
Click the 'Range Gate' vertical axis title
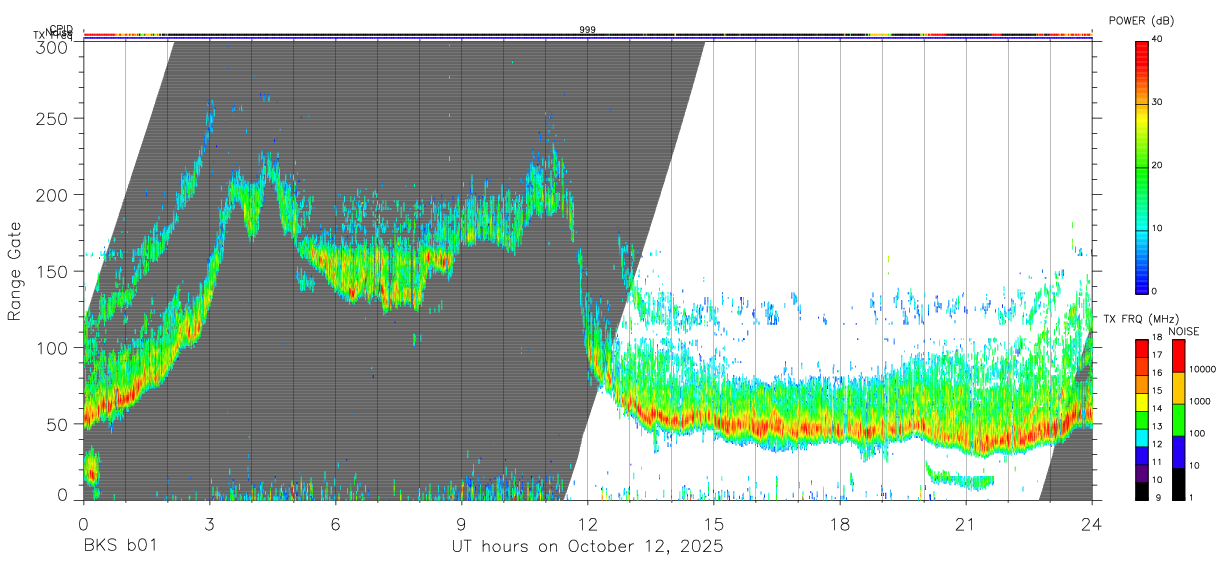15,270
